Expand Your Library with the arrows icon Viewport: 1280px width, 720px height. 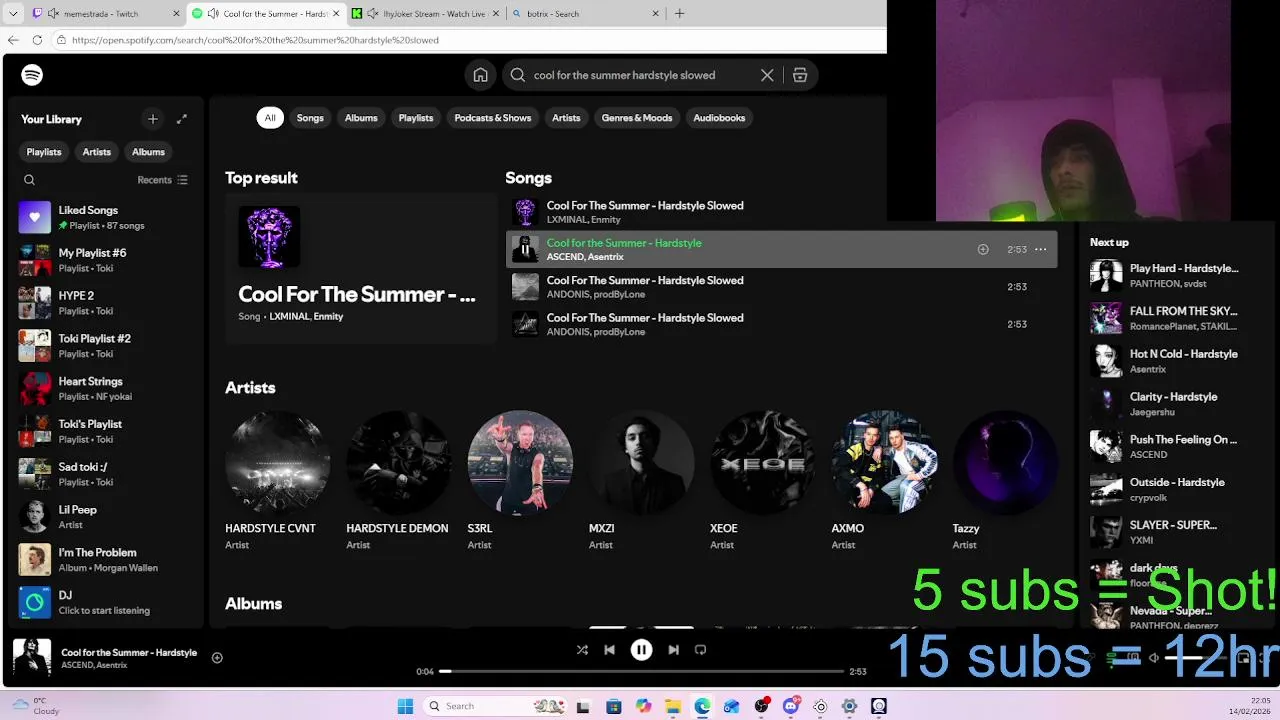[x=182, y=119]
